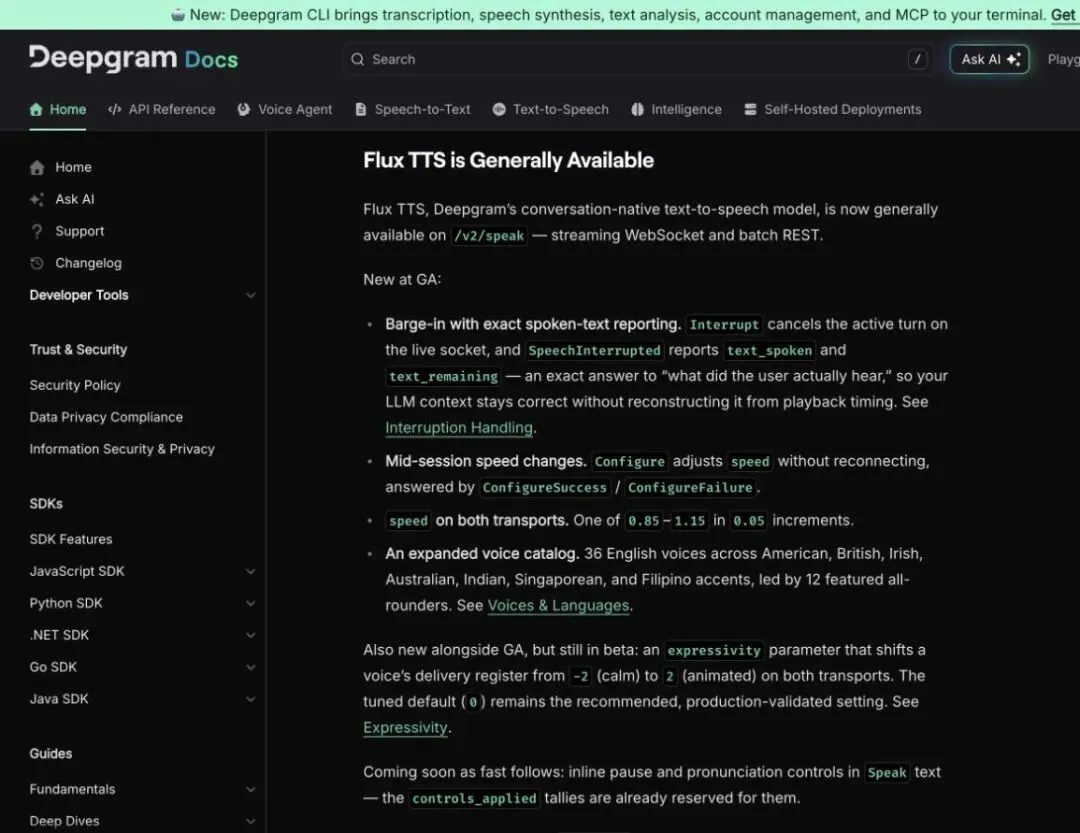Open Information Security & Privacy page
The image size is (1080, 833).
pos(122,449)
